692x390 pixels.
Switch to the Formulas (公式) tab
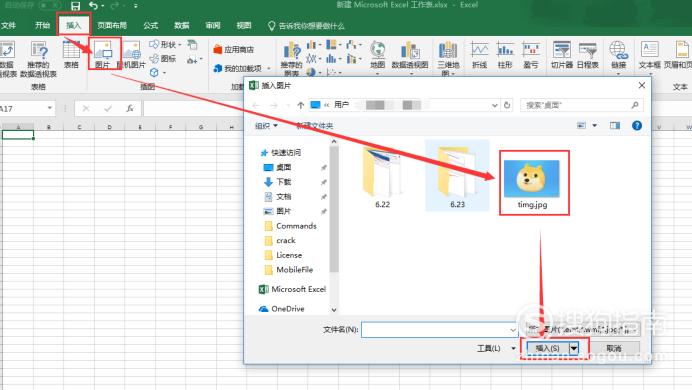pyautogui.click(x=150, y=26)
